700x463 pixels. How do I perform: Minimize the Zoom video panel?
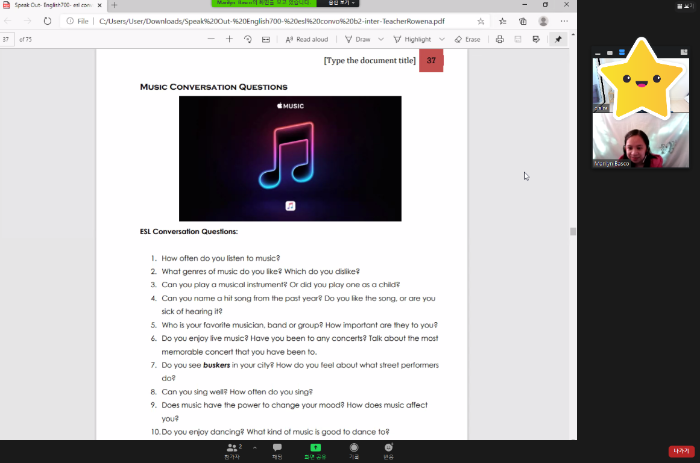pyautogui.click(x=598, y=53)
